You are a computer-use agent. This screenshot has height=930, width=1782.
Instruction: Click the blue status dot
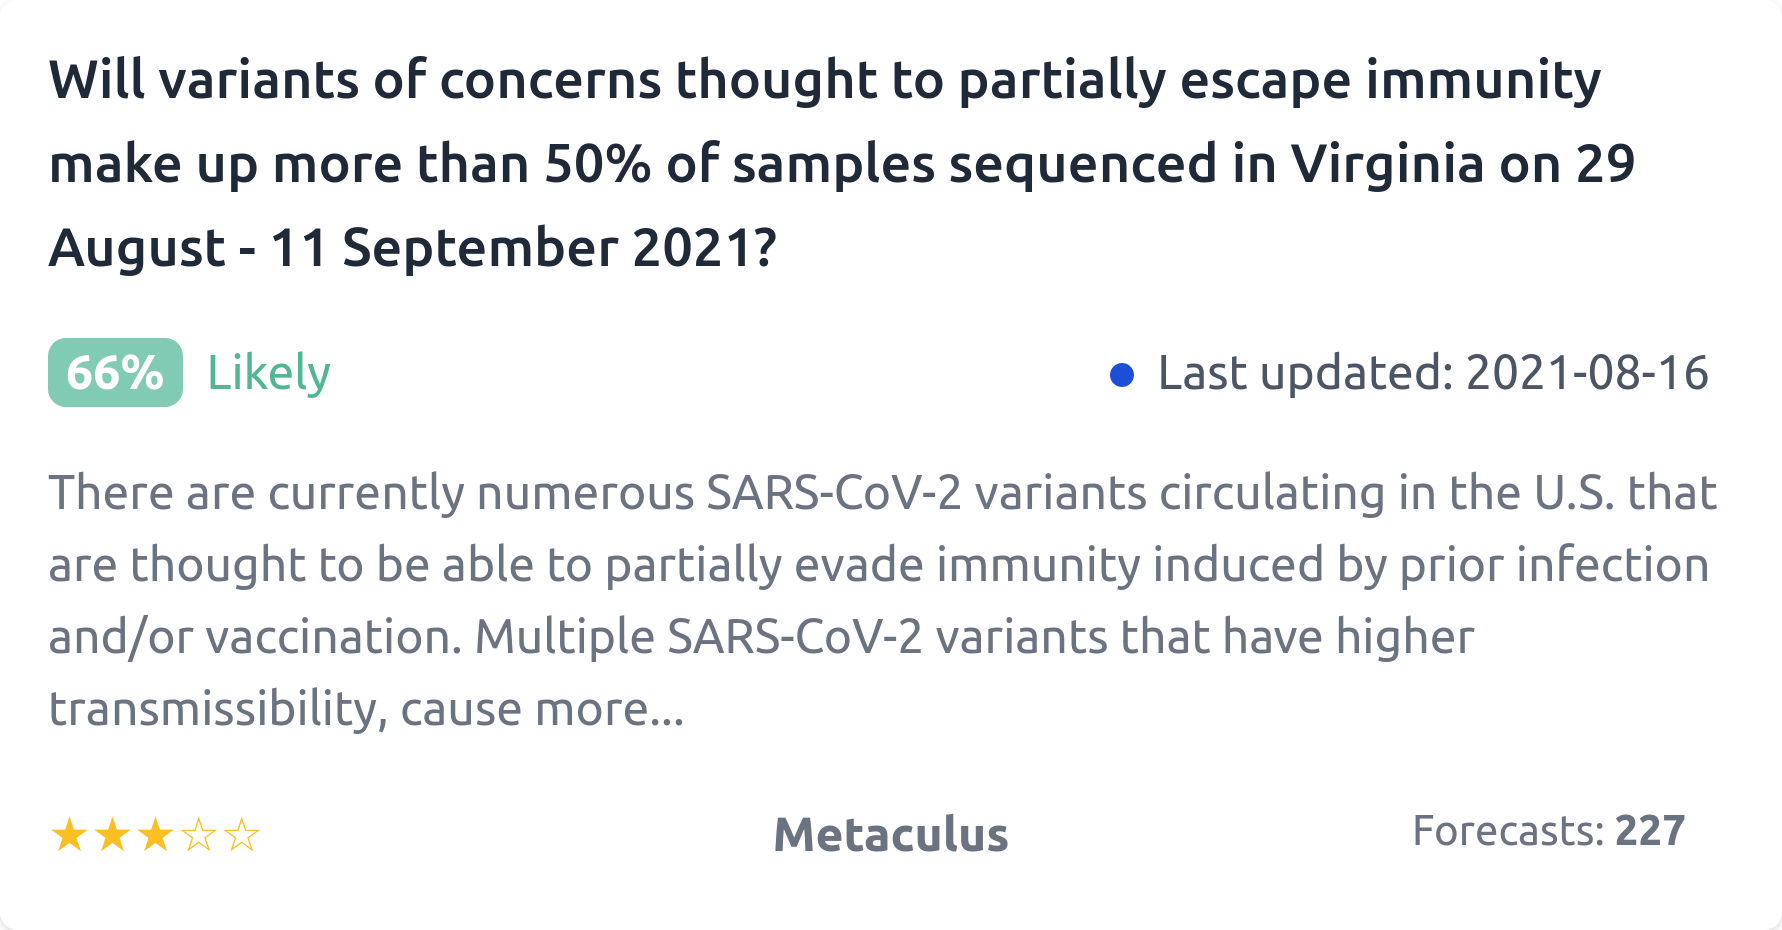click(1122, 374)
